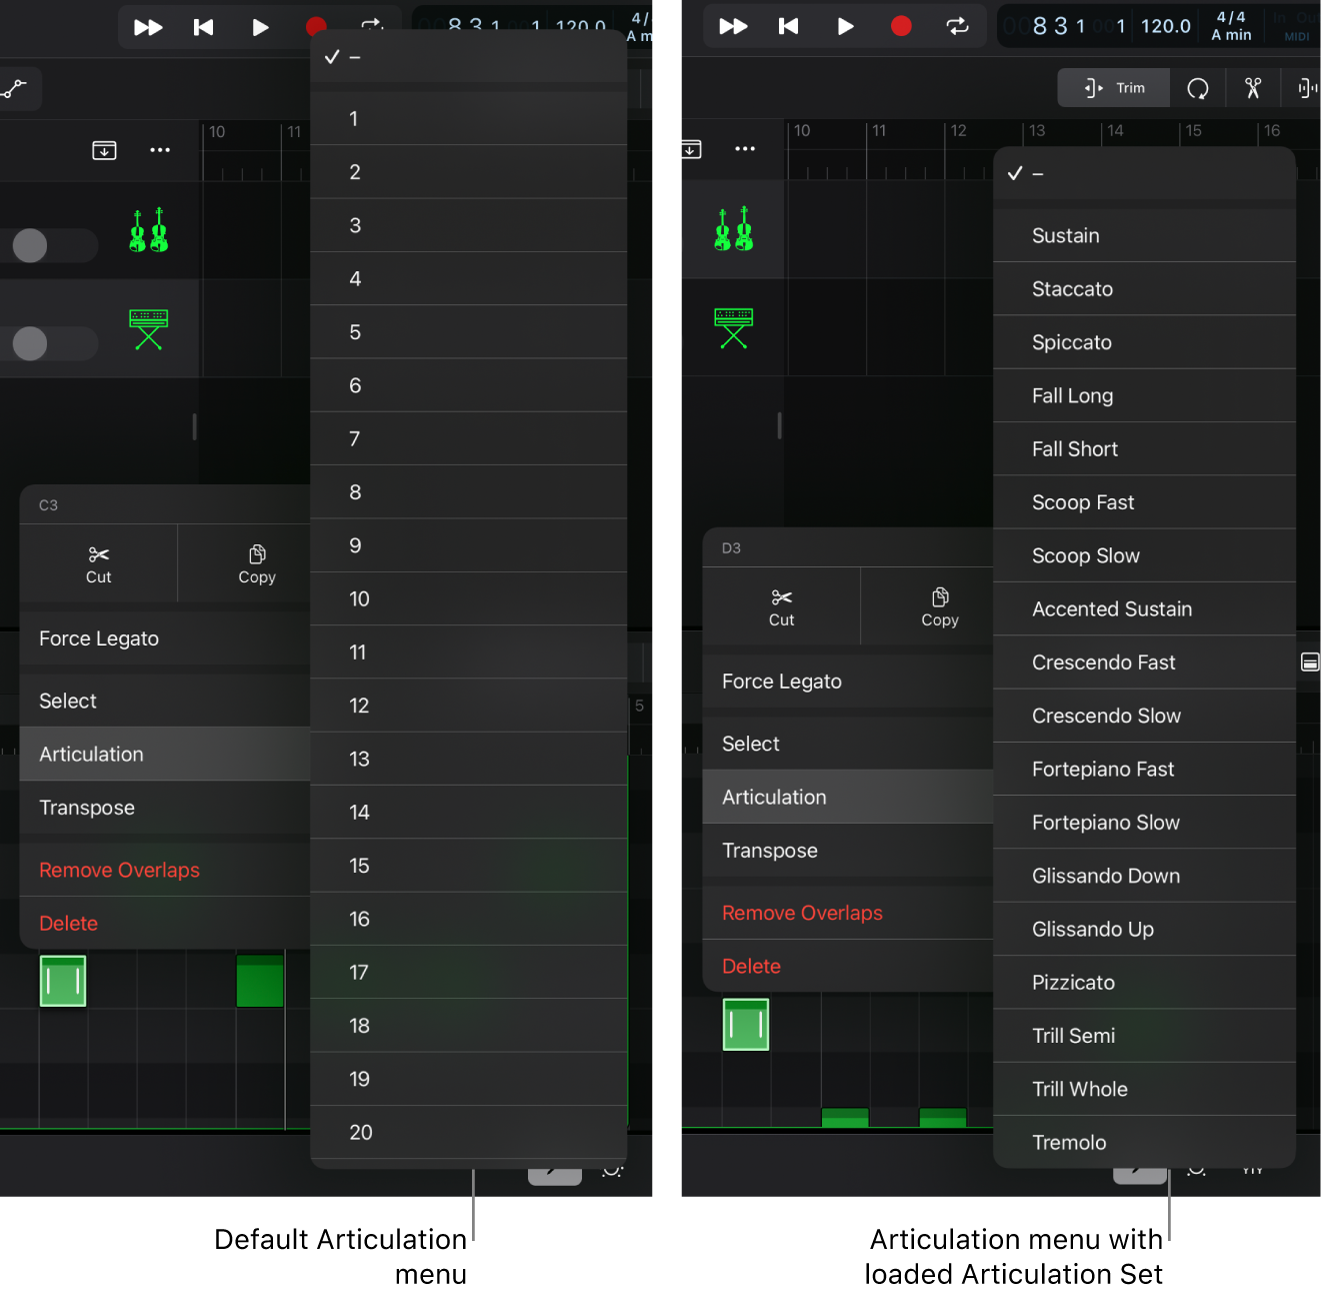Screen dimensions: 1322x1302
Task: Click the Cut scissors icon in D3 menu
Action: 782,598
